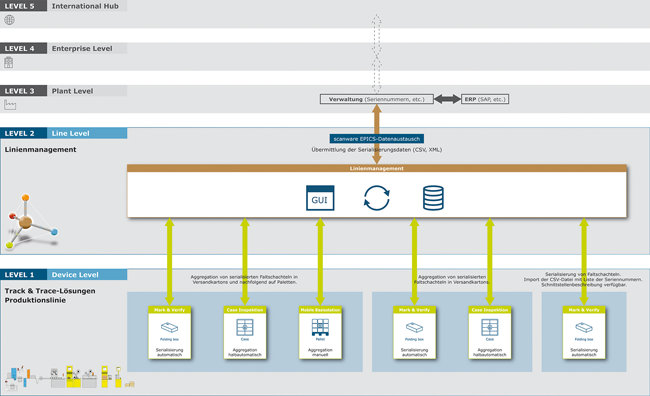Click the circular sync arrows icon
Screen dimensions: 650x396
pos(376,198)
